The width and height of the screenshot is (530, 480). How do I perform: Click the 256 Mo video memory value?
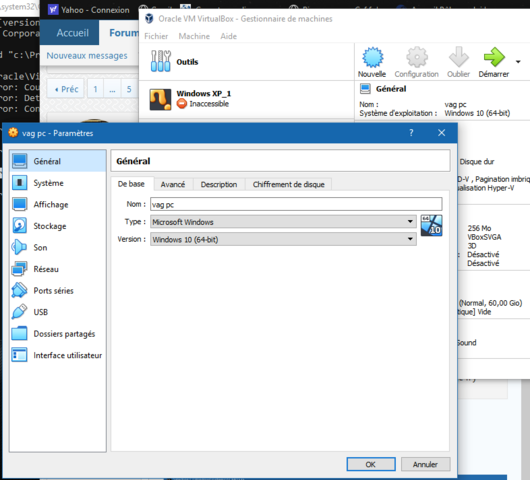click(479, 228)
